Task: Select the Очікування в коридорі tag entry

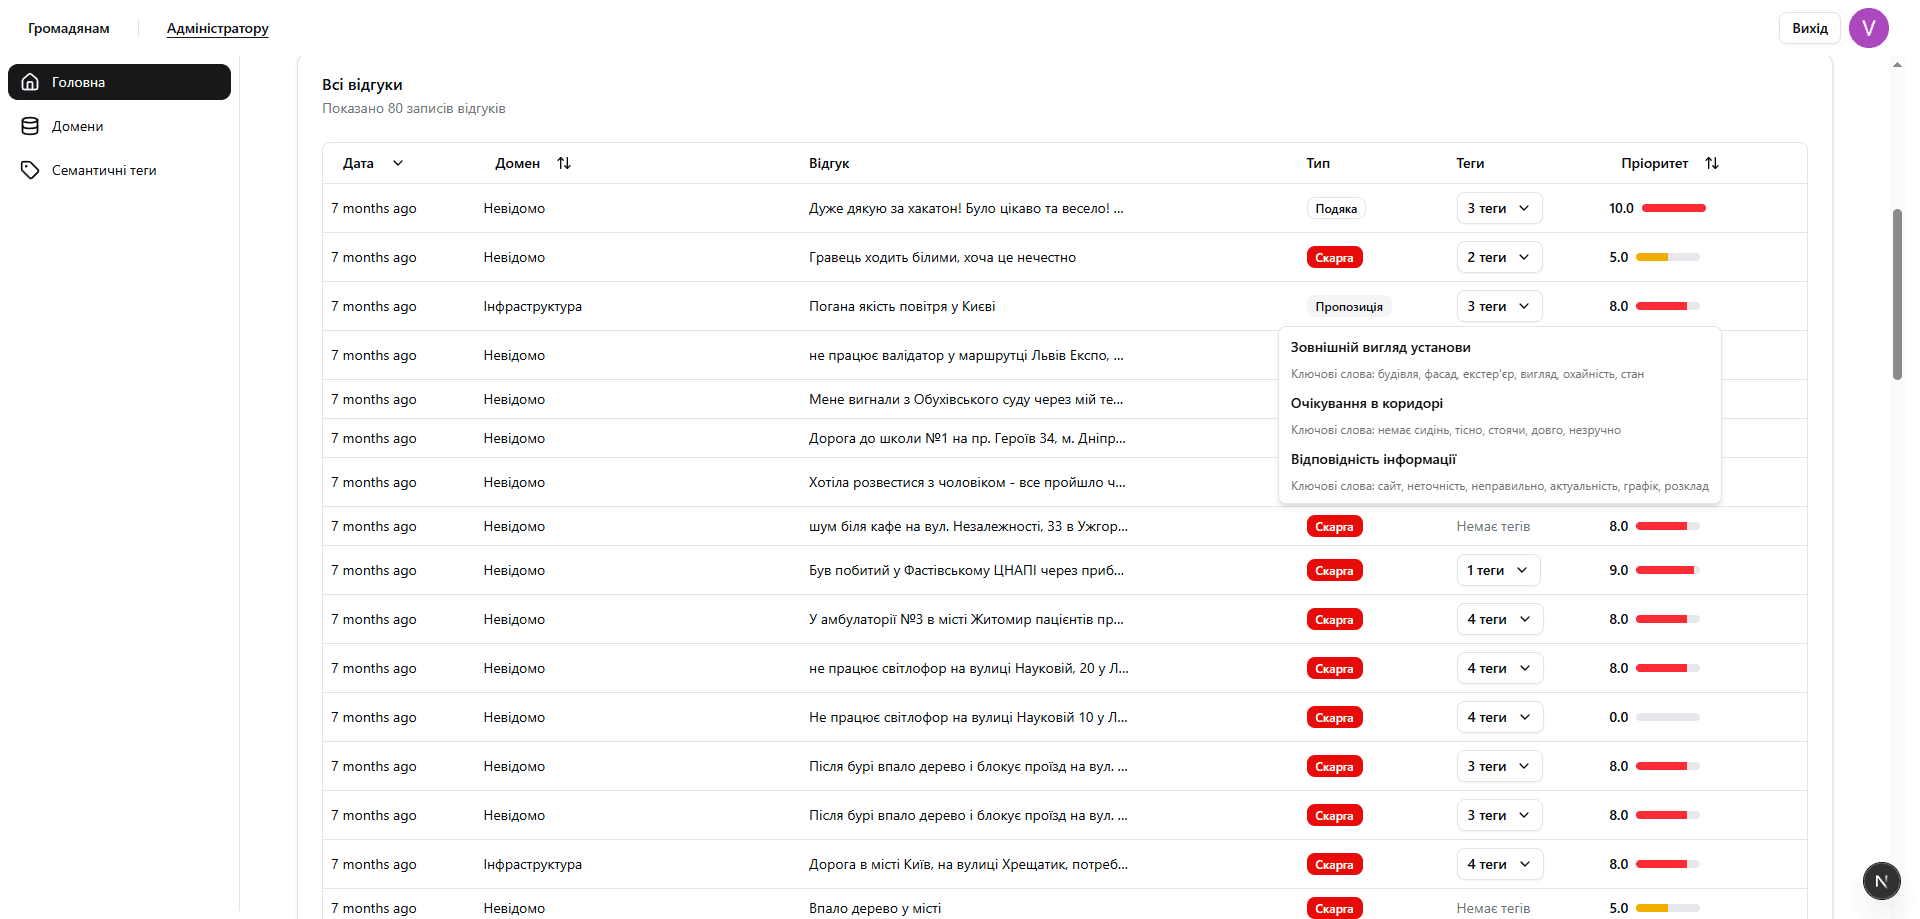Action: [1366, 403]
